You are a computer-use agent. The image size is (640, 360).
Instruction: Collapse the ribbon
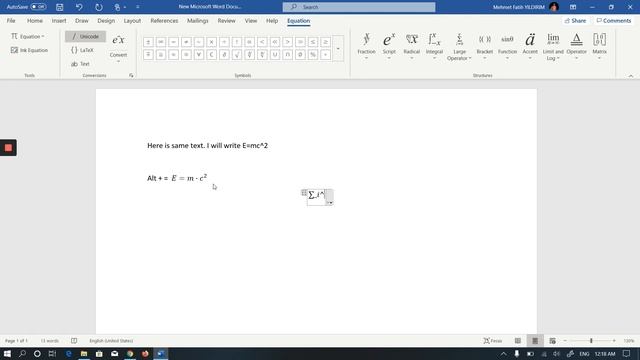pos(631,76)
